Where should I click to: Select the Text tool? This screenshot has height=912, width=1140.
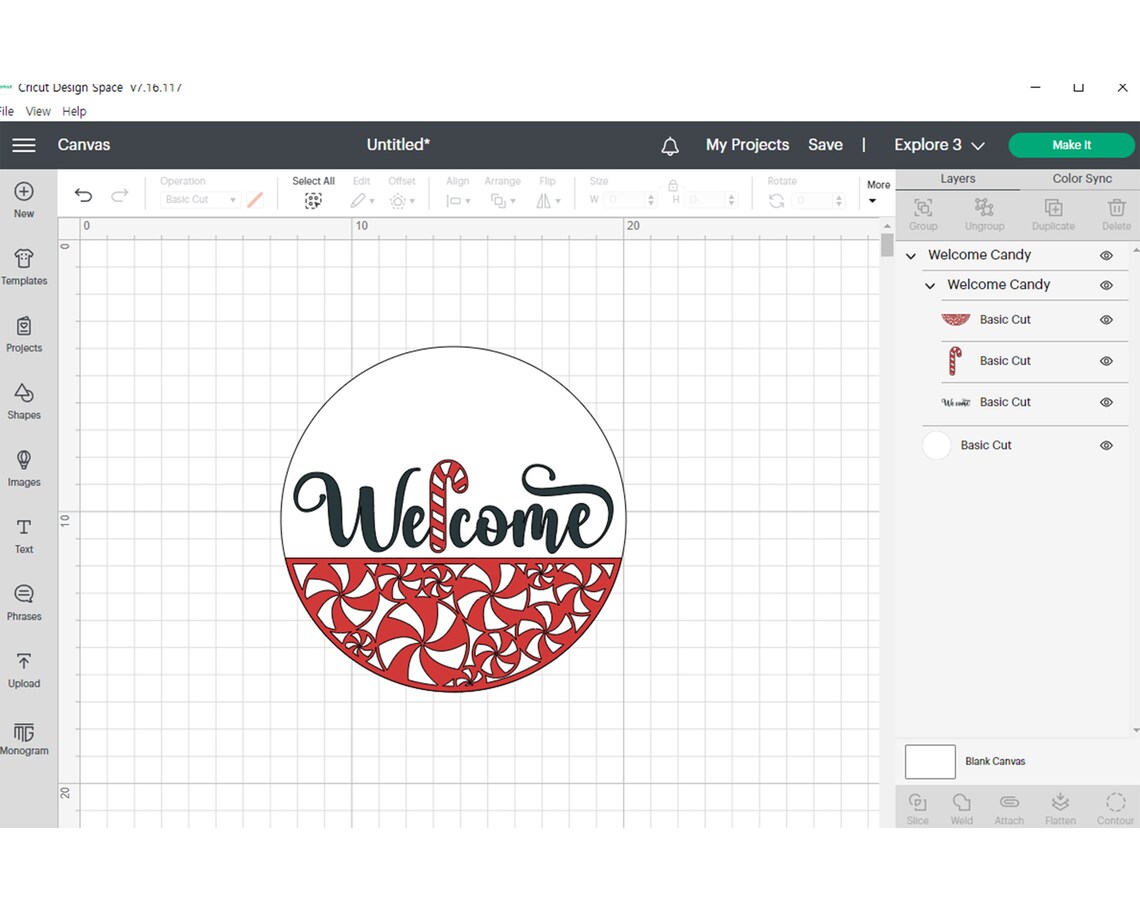click(24, 535)
